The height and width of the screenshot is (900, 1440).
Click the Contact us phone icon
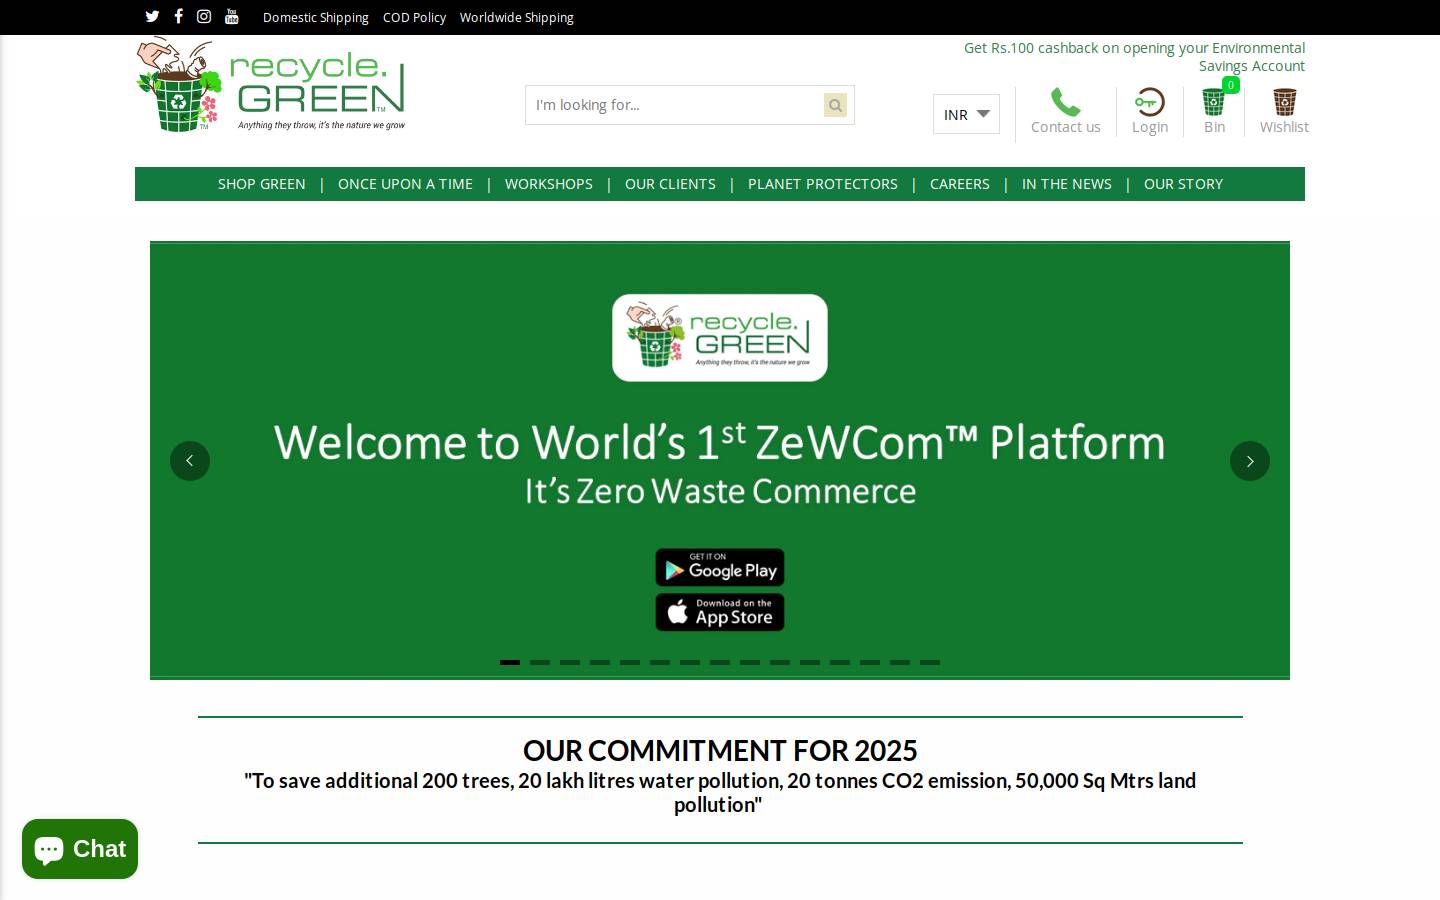(1065, 102)
